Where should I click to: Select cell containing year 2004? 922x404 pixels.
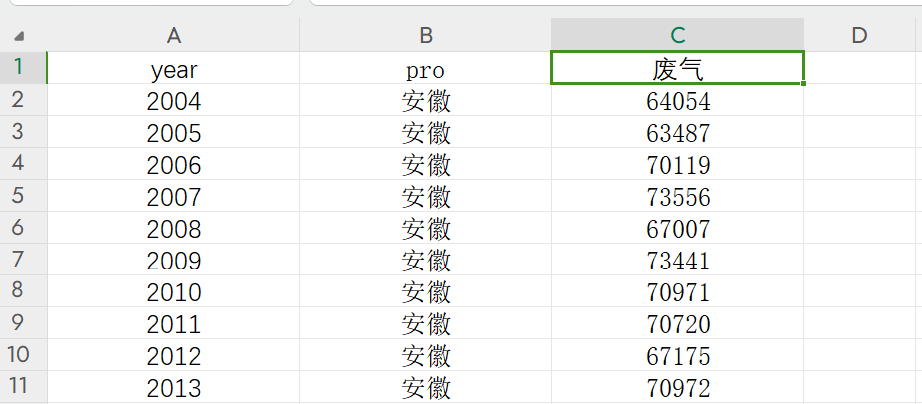174,101
